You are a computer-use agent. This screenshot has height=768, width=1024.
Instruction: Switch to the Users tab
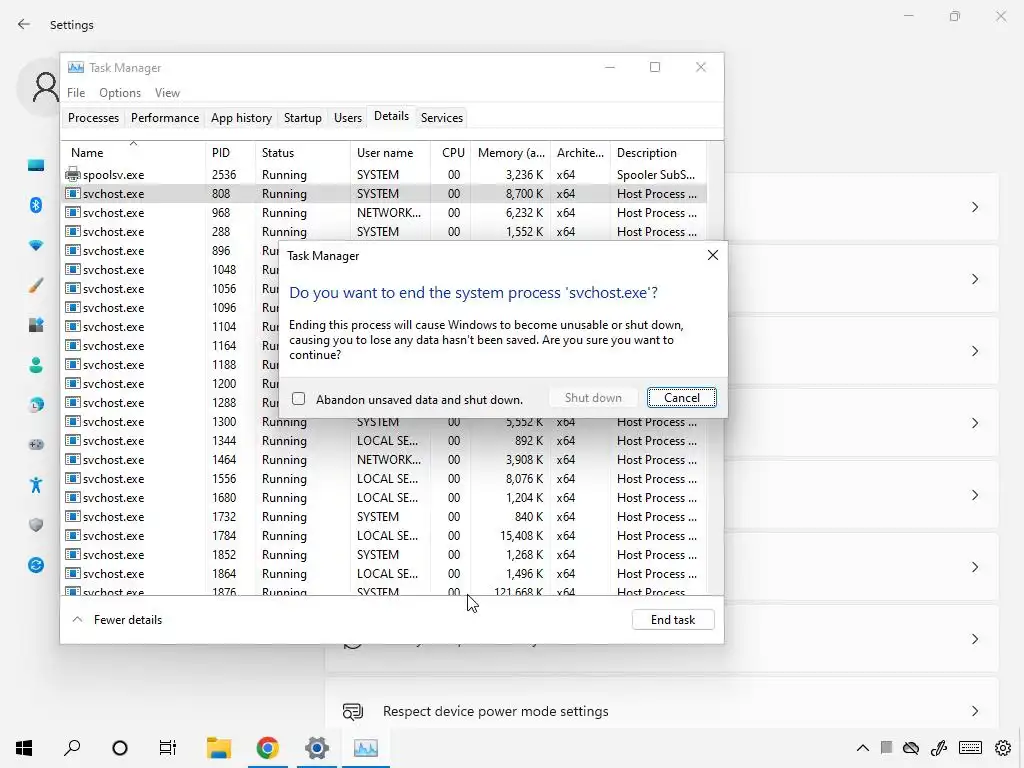click(x=347, y=118)
